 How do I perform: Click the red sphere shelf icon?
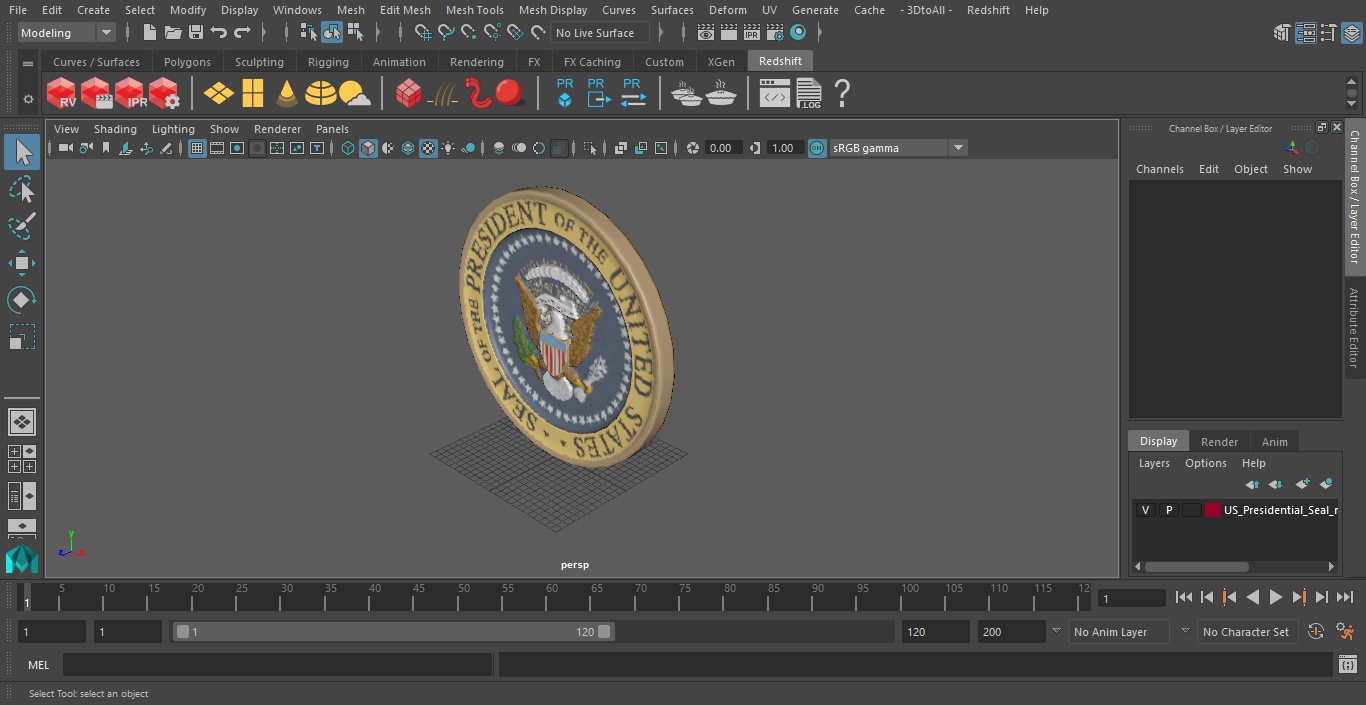(x=510, y=94)
